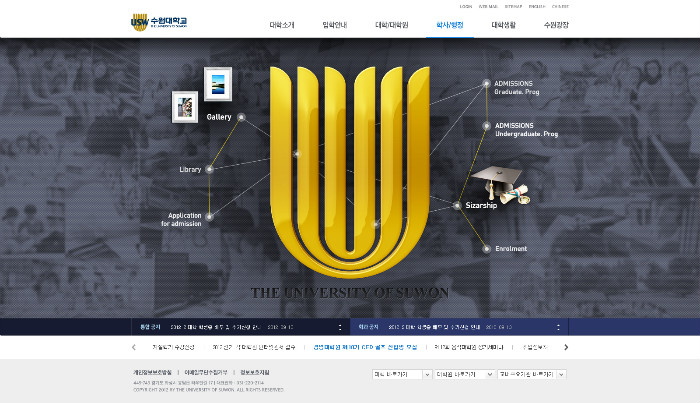Open the 개인정보보호방침 footer link
Screen dimensions: 700x403
(152, 372)
